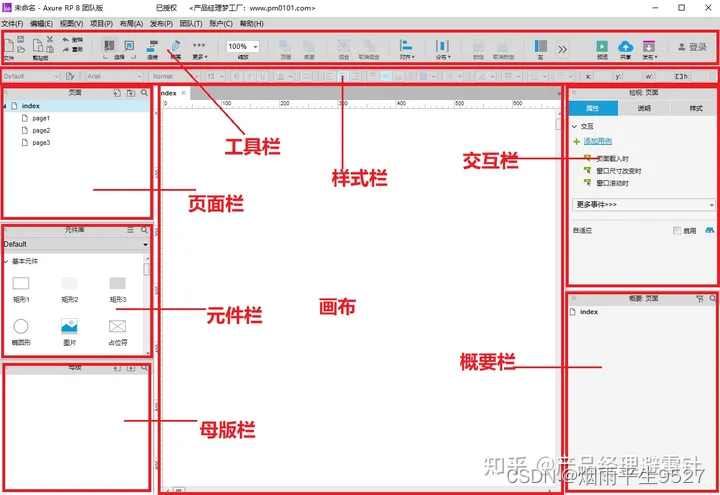Image resolution: width=720 pixels, height=495 pixels.
Task: Click the style painter icon beside Default
Action: click(70, 76)
